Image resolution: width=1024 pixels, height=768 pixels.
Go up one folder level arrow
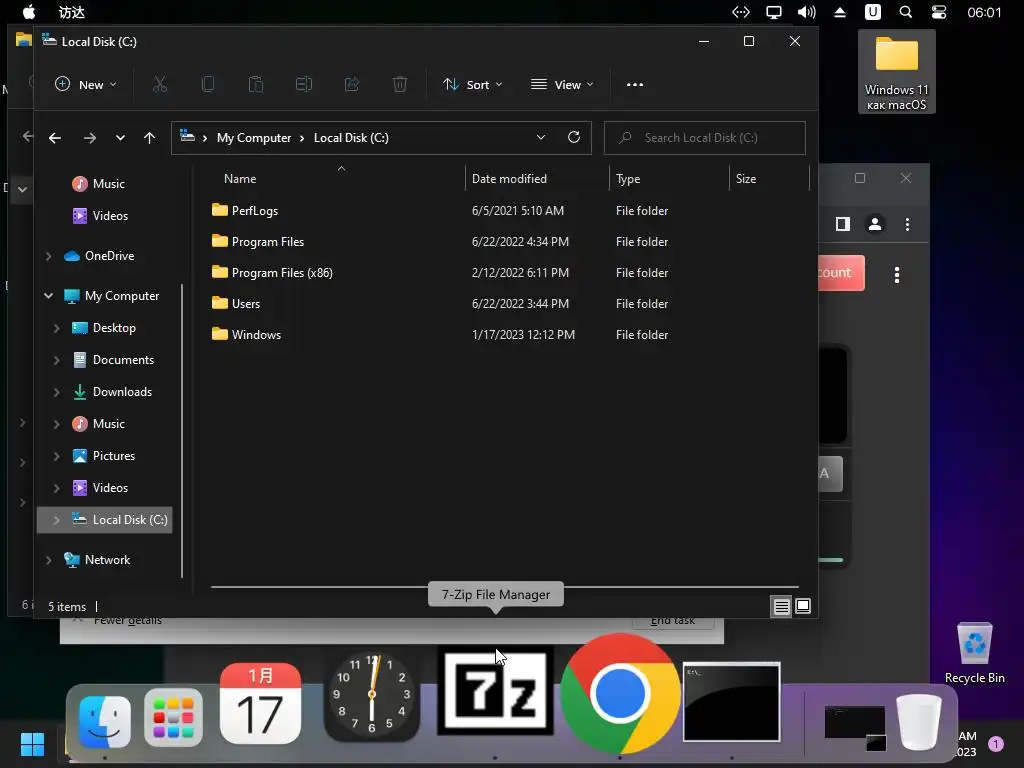tap(150, 138)
